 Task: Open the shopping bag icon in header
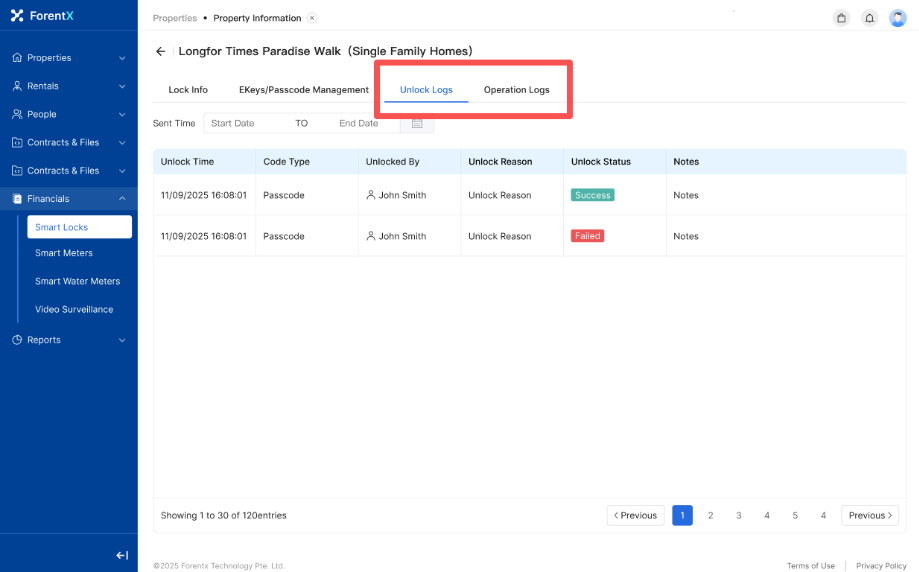(841, 18)
